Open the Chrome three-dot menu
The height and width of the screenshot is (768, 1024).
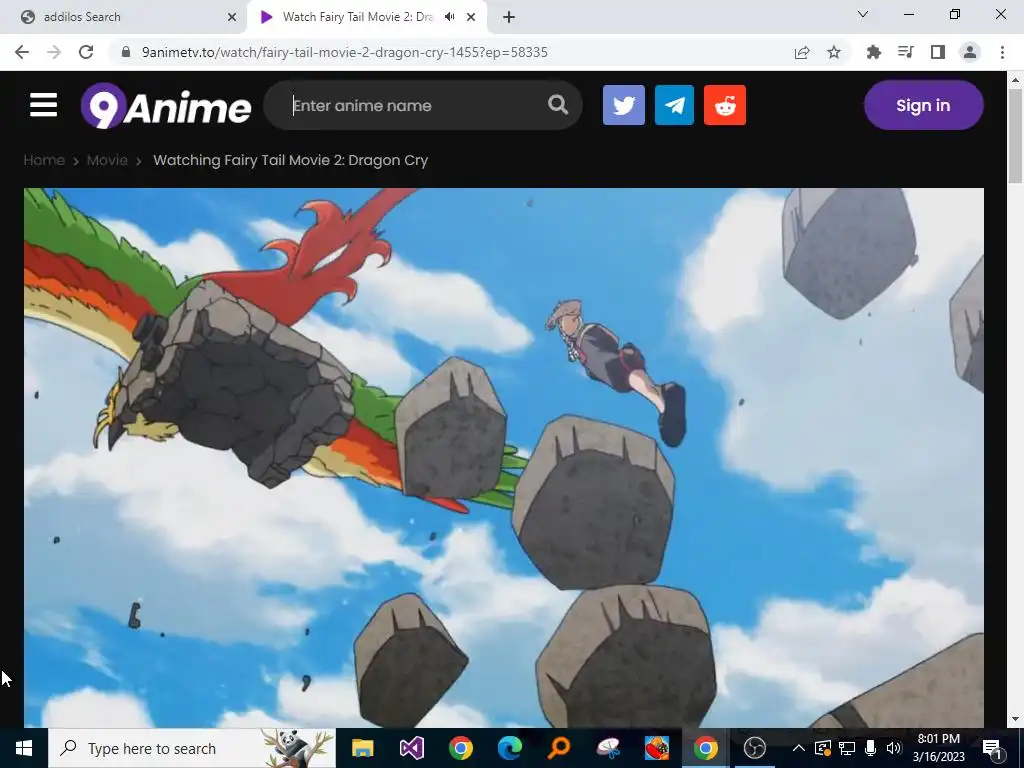1002,52
